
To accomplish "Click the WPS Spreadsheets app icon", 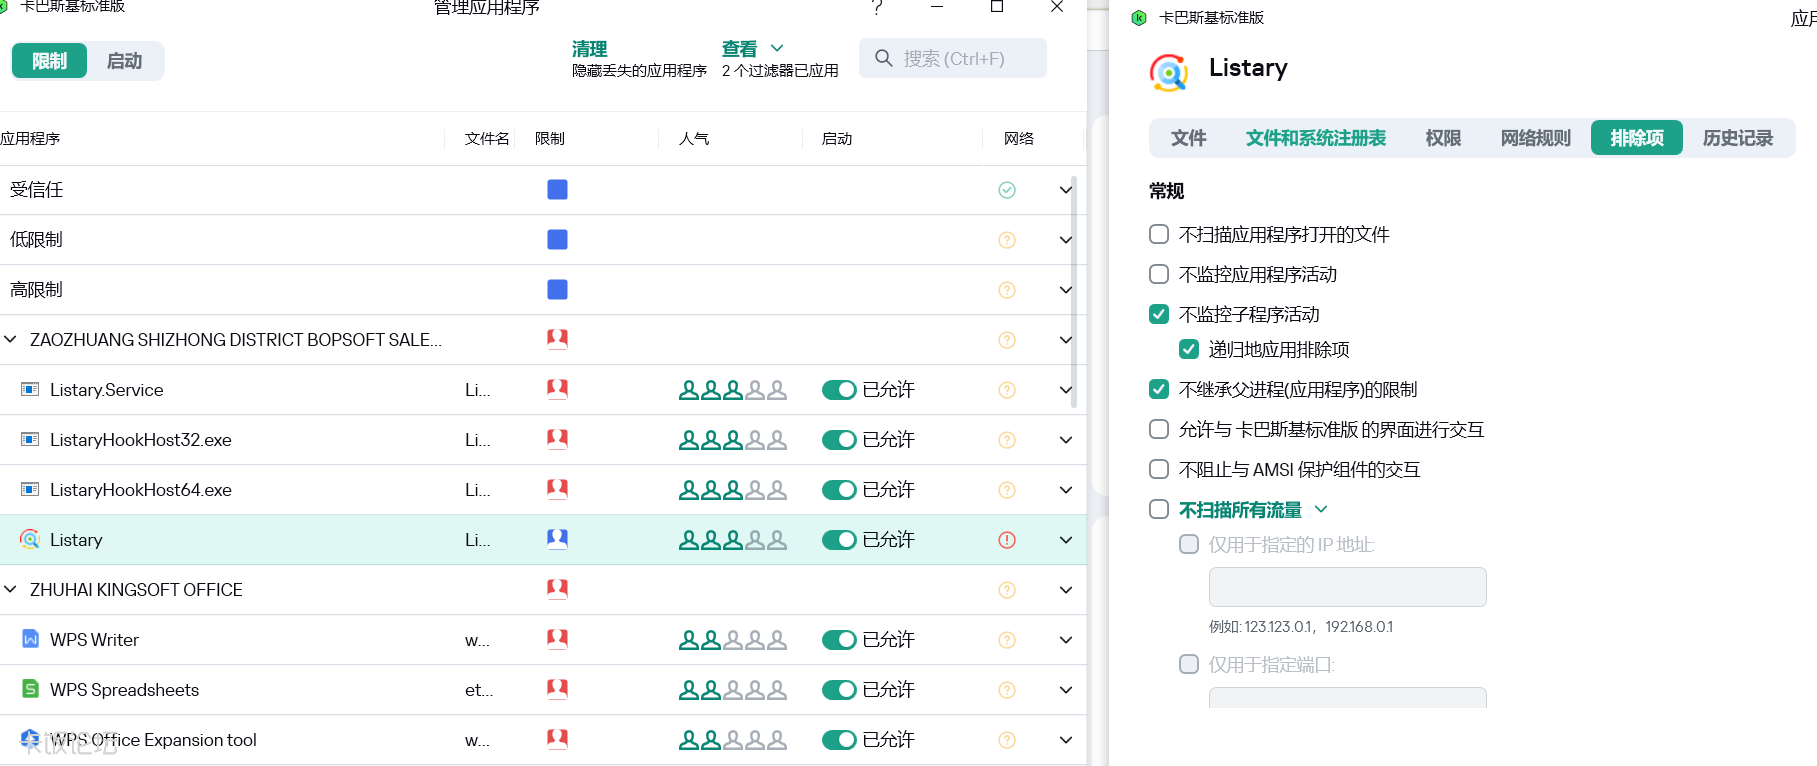I will (30, 689).
